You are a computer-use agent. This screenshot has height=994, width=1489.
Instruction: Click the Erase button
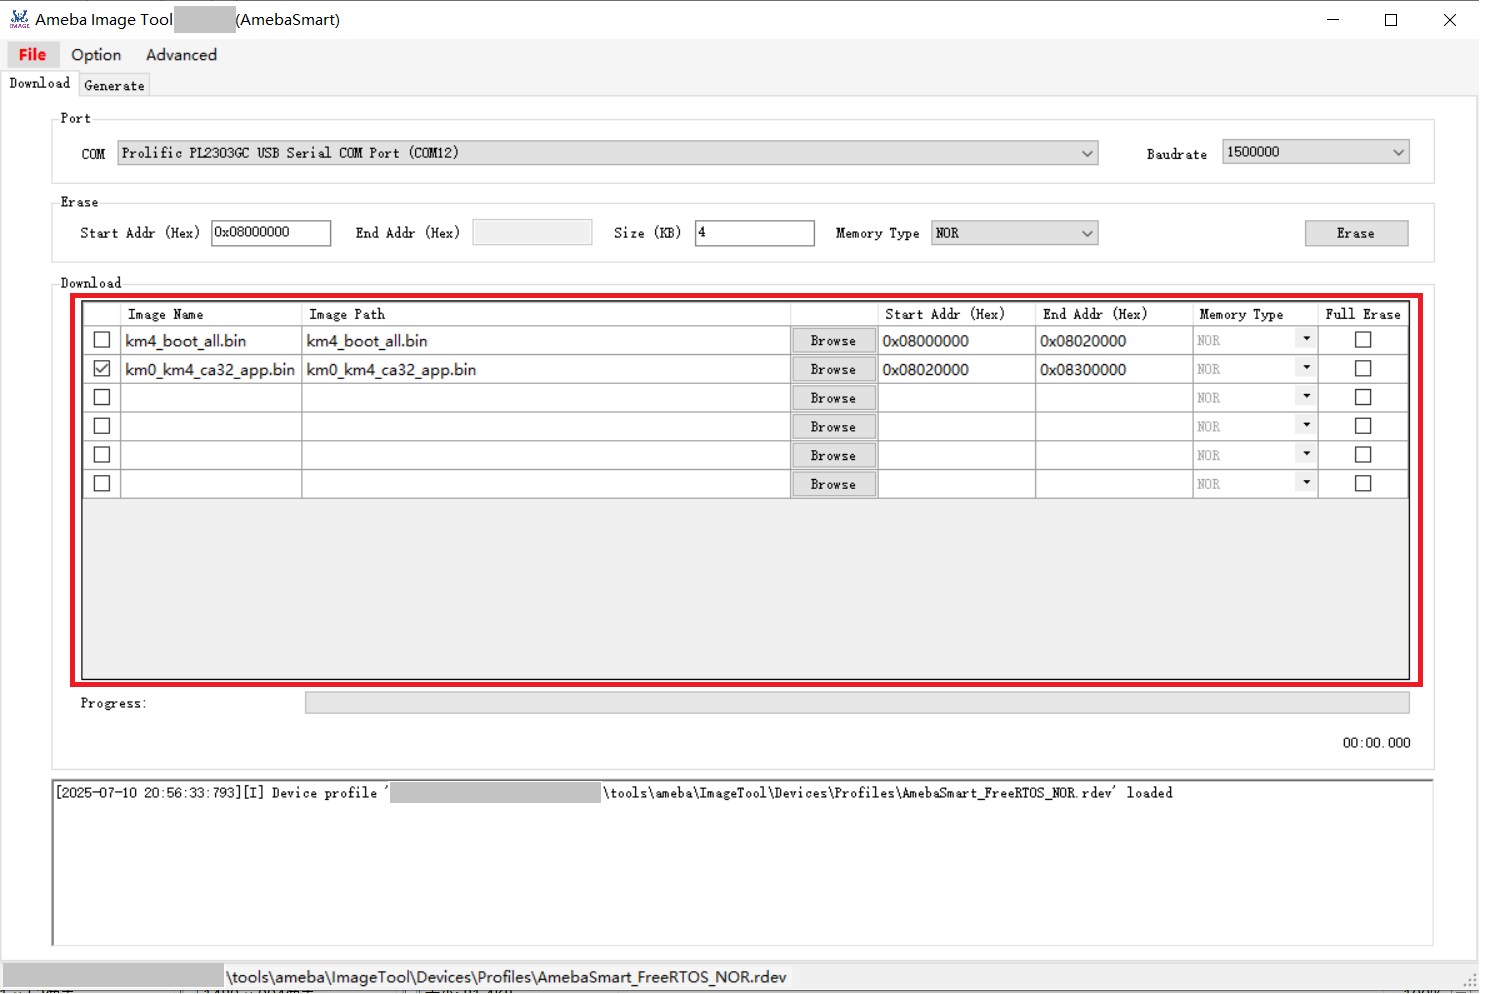[1355, 233]
